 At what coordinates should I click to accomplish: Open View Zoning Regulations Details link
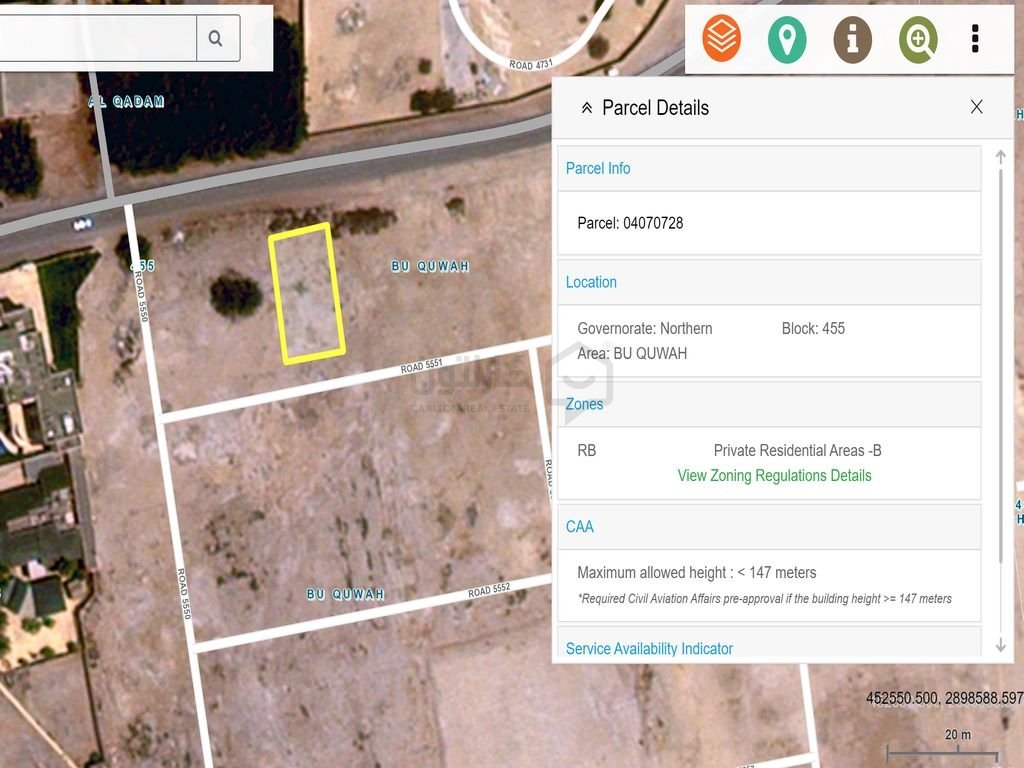click(774, 475)
